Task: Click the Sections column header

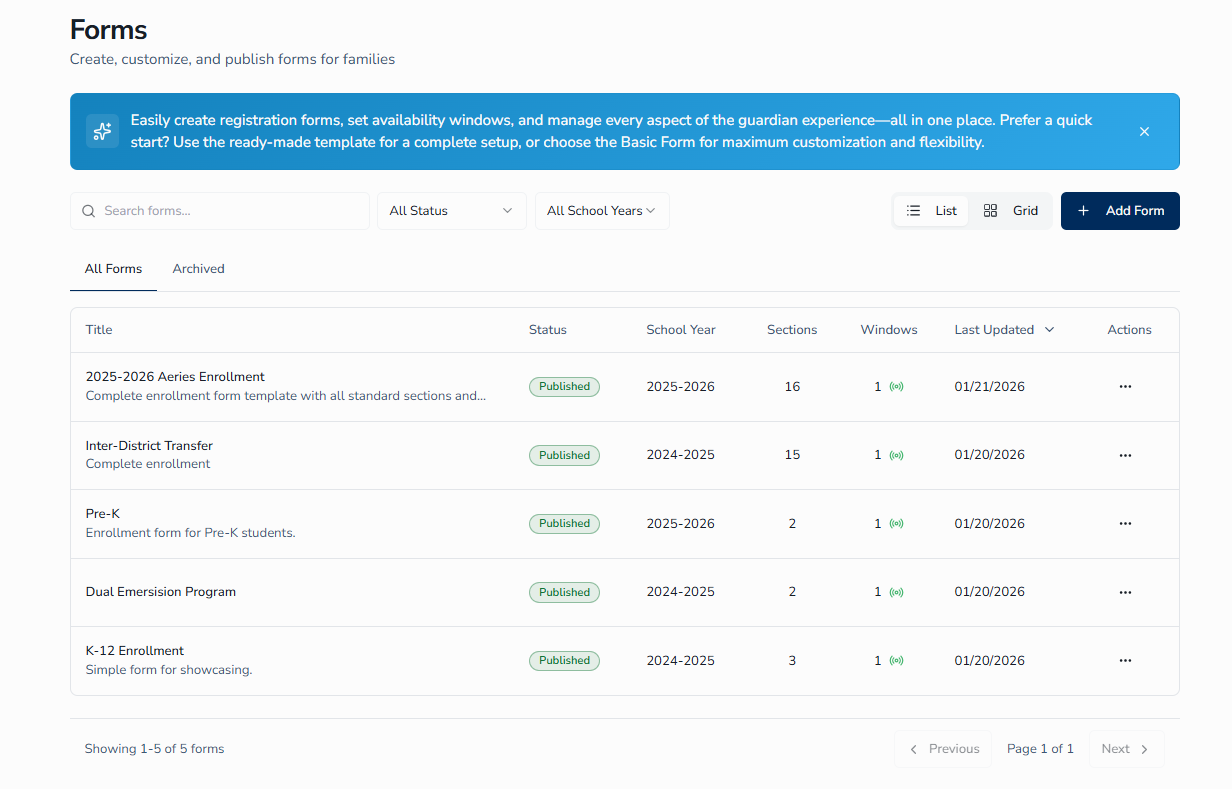Action: point(792,330)
